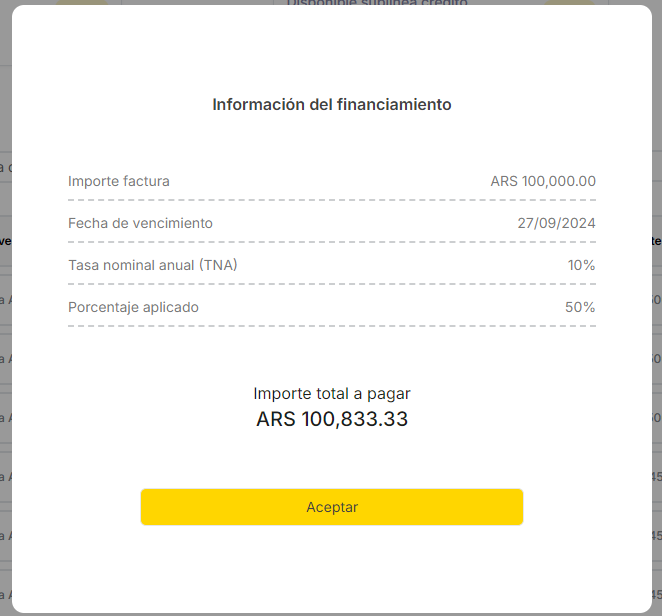
Task: Click the dashed divider below Importe factura
Action: coord(331,200)
